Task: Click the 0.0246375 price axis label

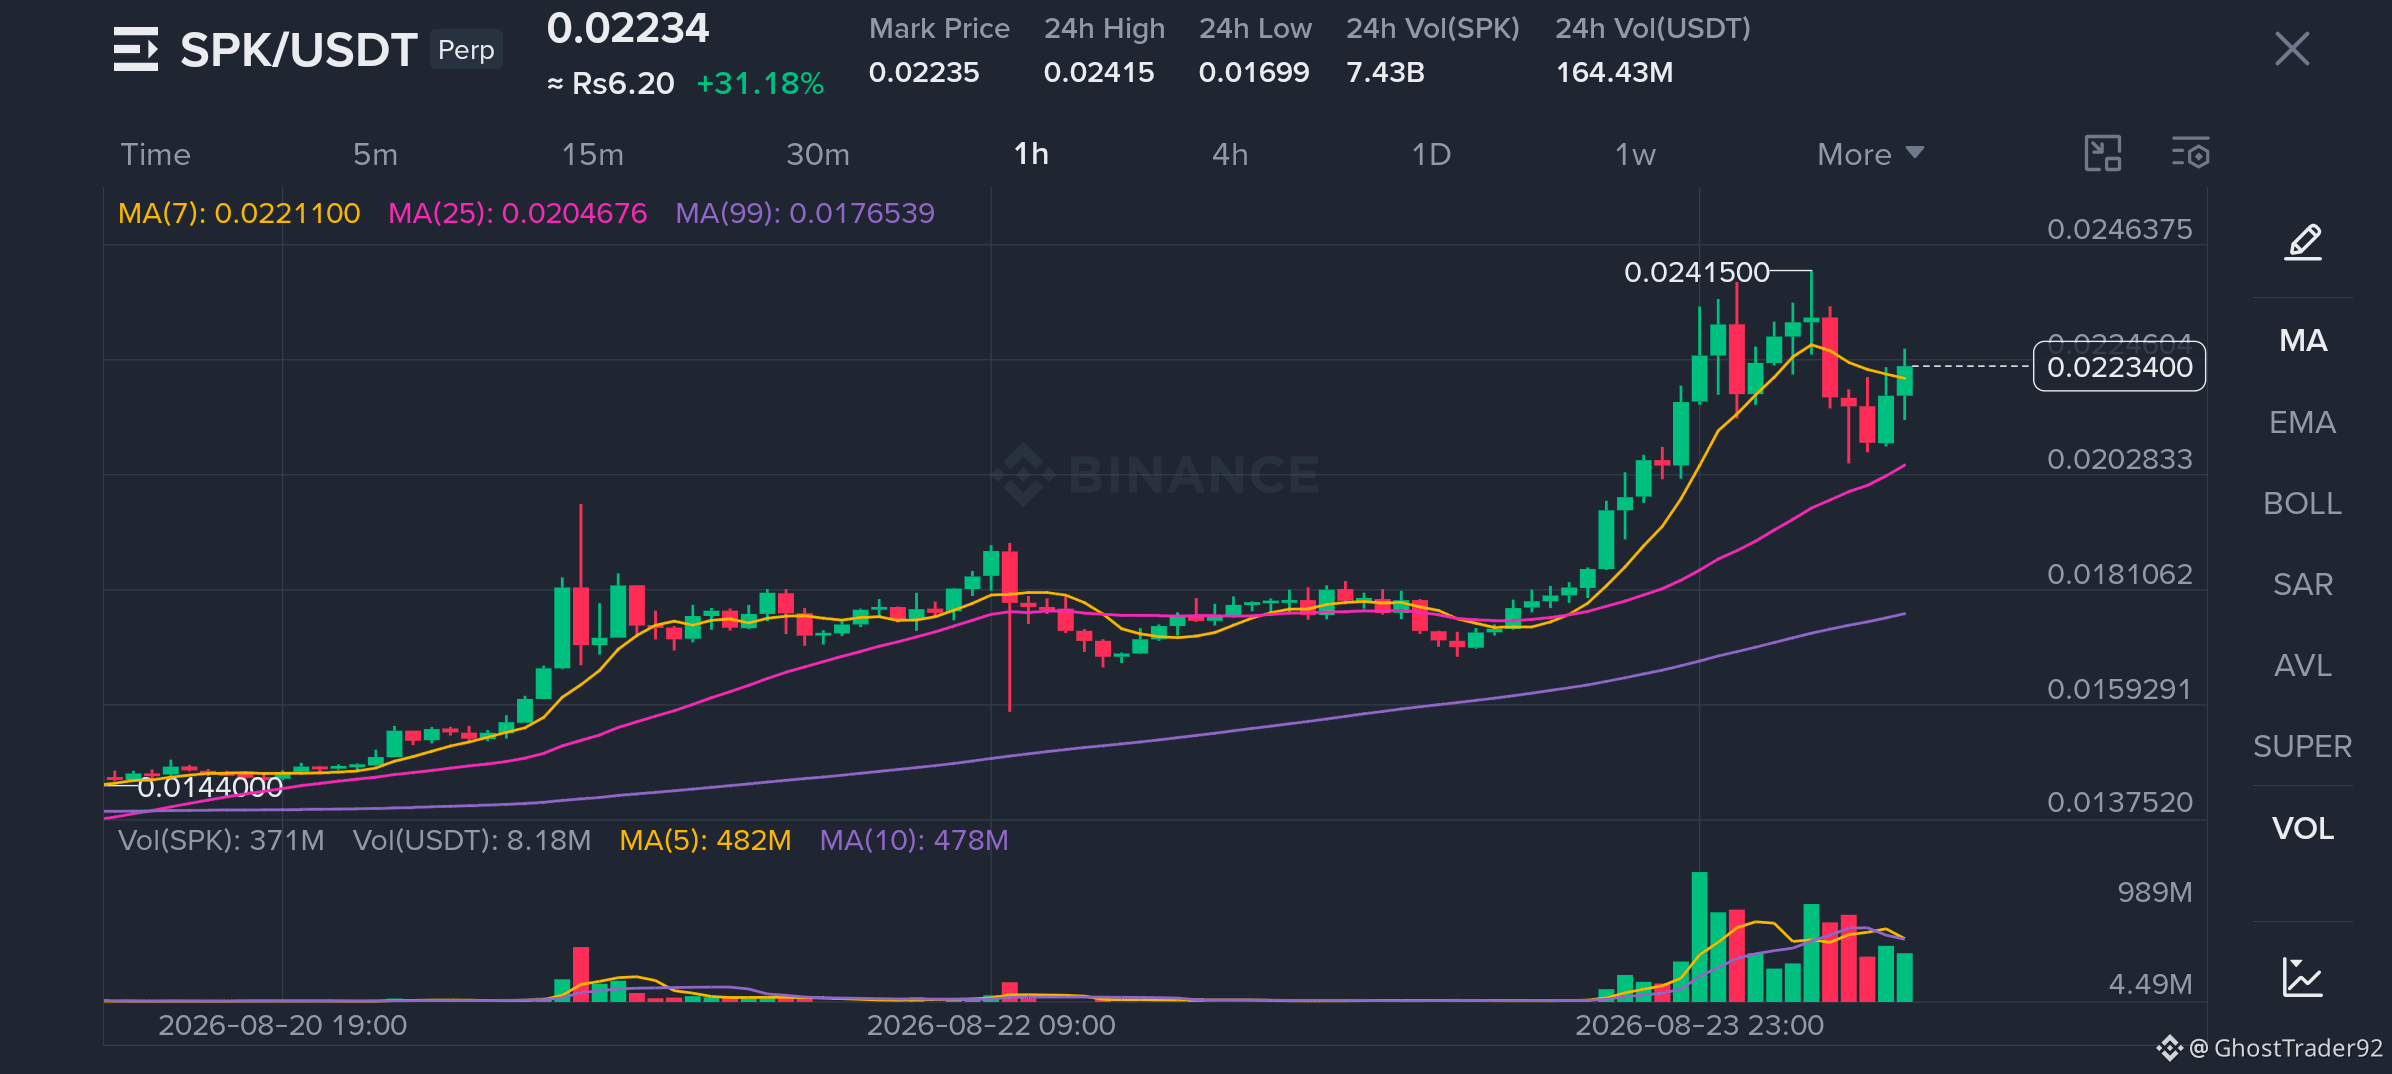Action: 2119,229
